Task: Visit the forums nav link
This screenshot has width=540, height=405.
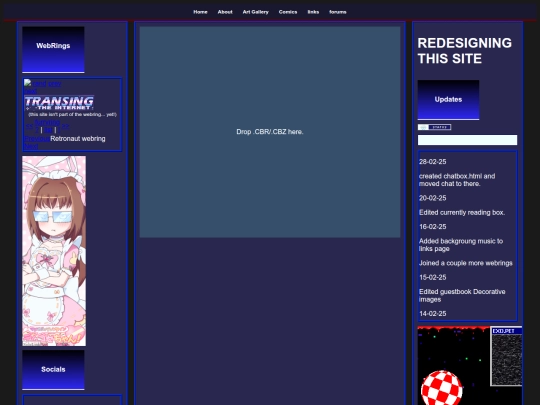Action: [x=338, y=12]
